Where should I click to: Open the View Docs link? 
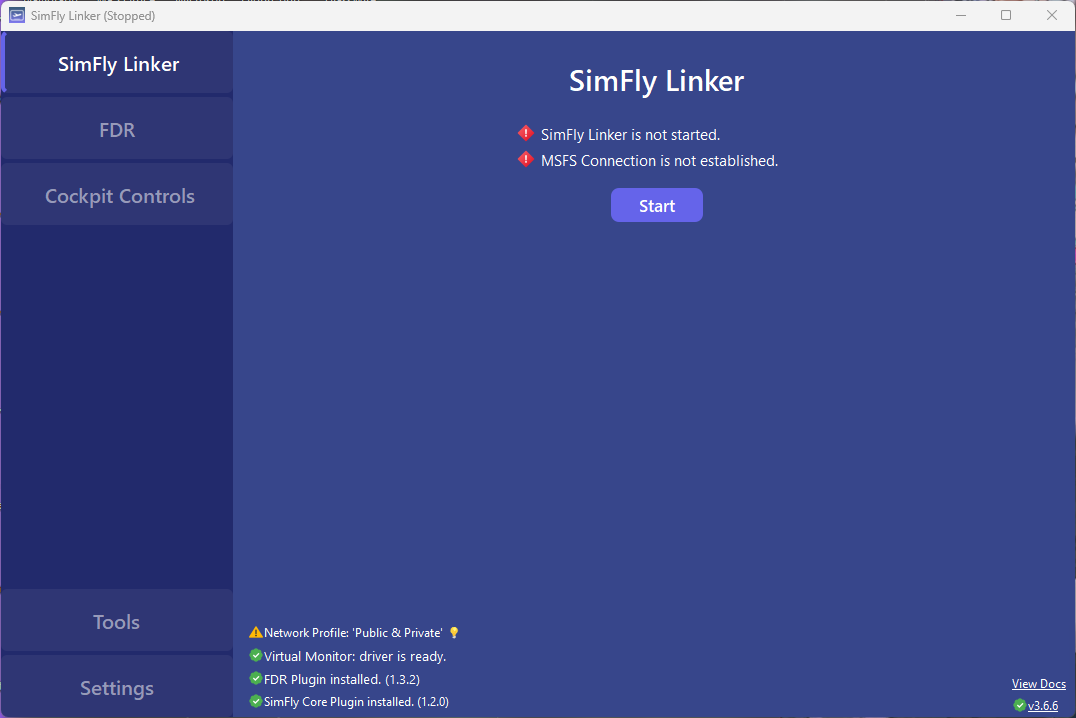coord(1038,684)
